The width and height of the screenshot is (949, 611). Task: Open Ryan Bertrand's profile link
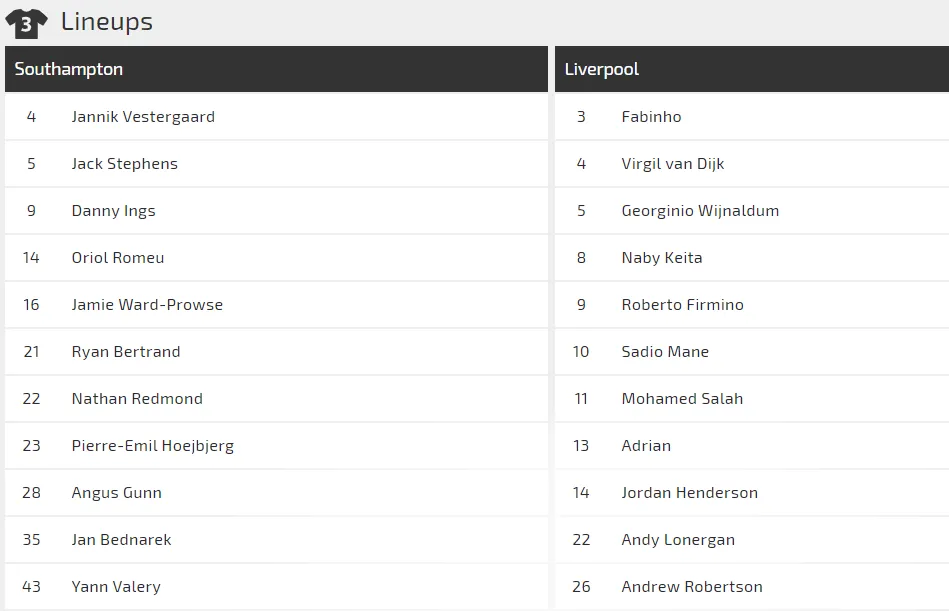(126, 352)
